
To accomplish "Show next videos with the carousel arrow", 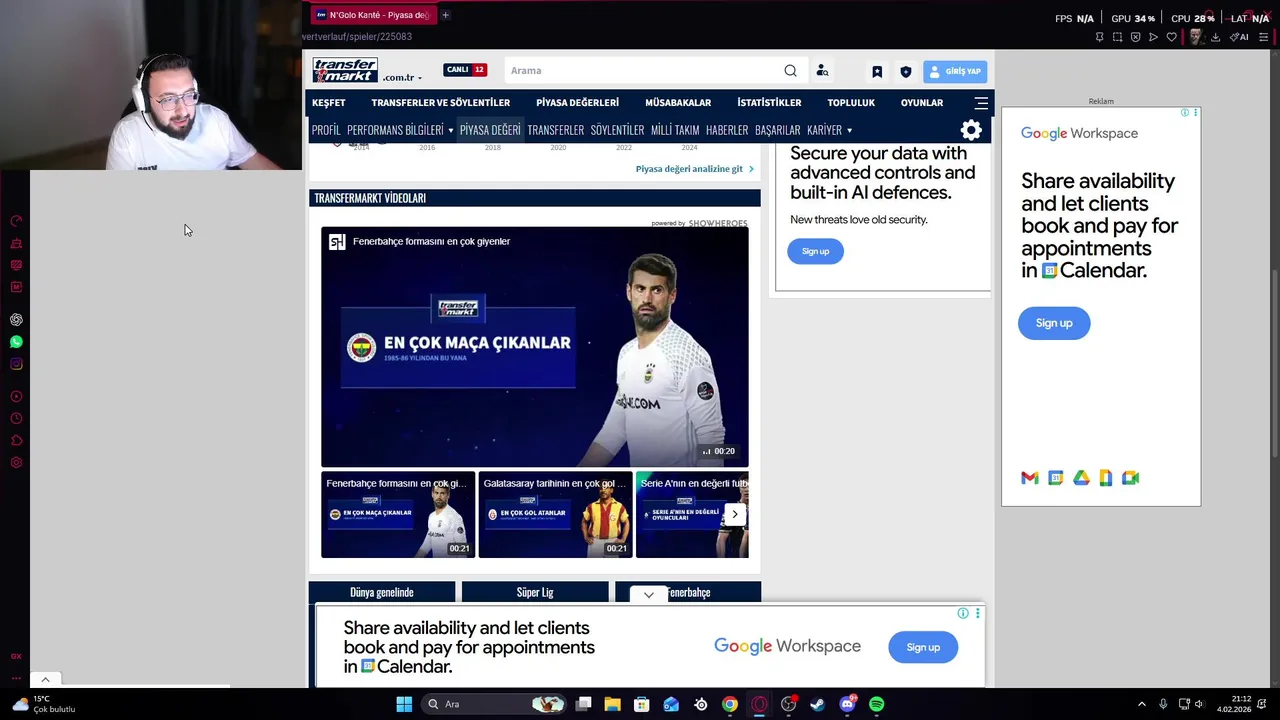I will coord(735,514).
